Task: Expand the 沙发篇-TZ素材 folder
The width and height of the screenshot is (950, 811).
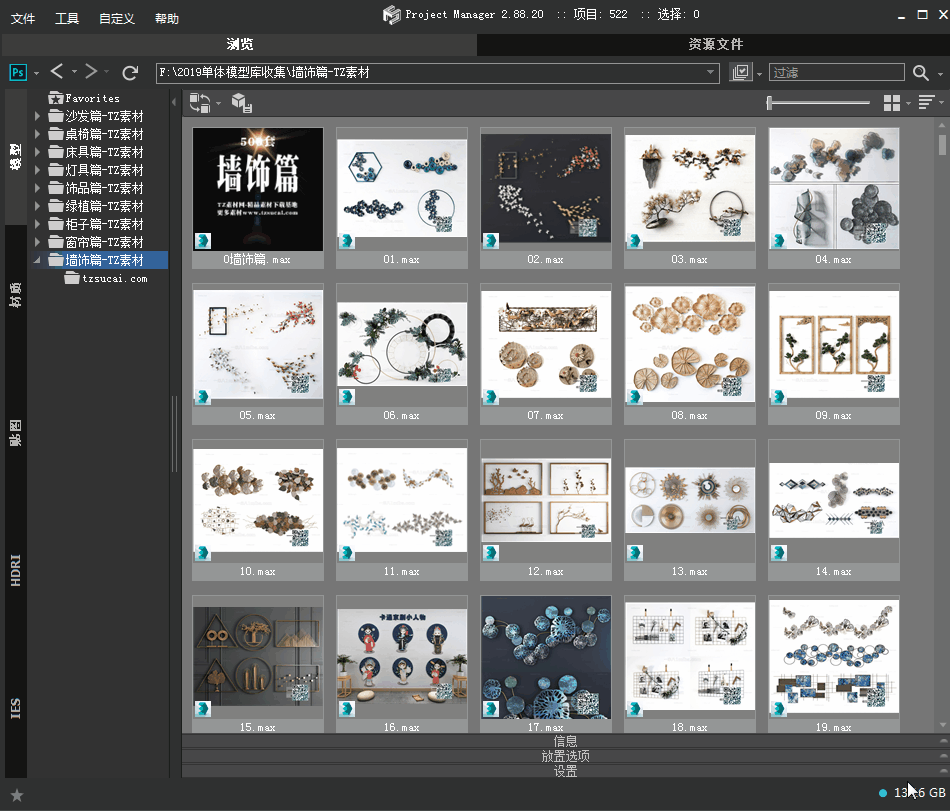Action: 38,116
